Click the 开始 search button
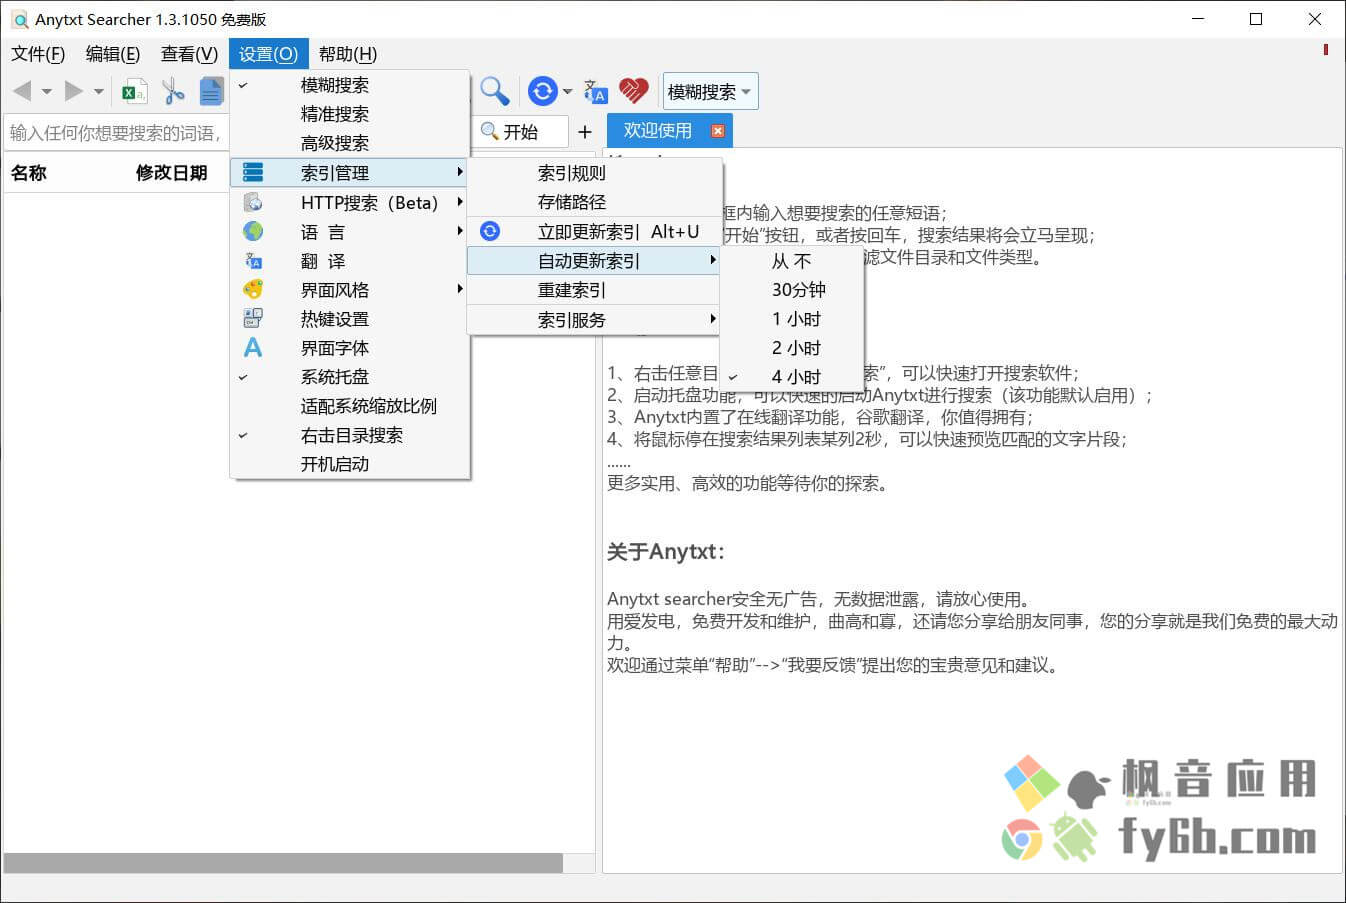 click(x=519, y=132)
